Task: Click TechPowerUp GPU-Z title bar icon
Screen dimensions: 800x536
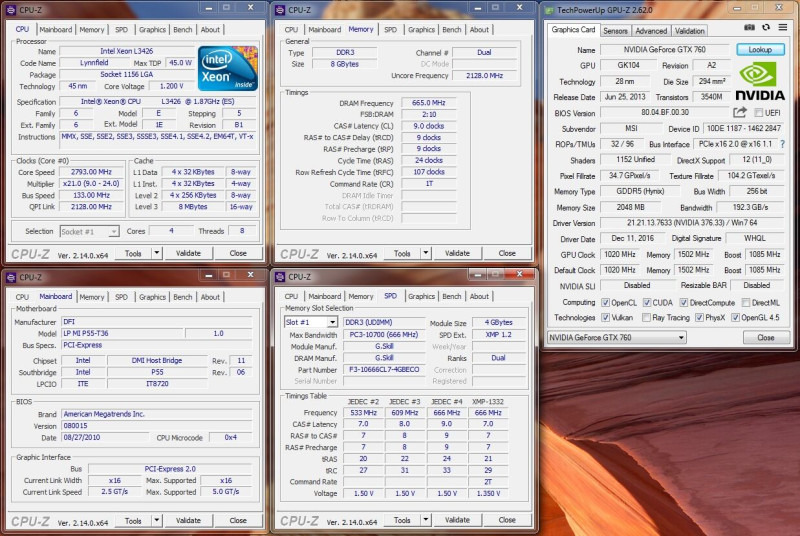Action: pyautogui.click(x=549, y=10)
